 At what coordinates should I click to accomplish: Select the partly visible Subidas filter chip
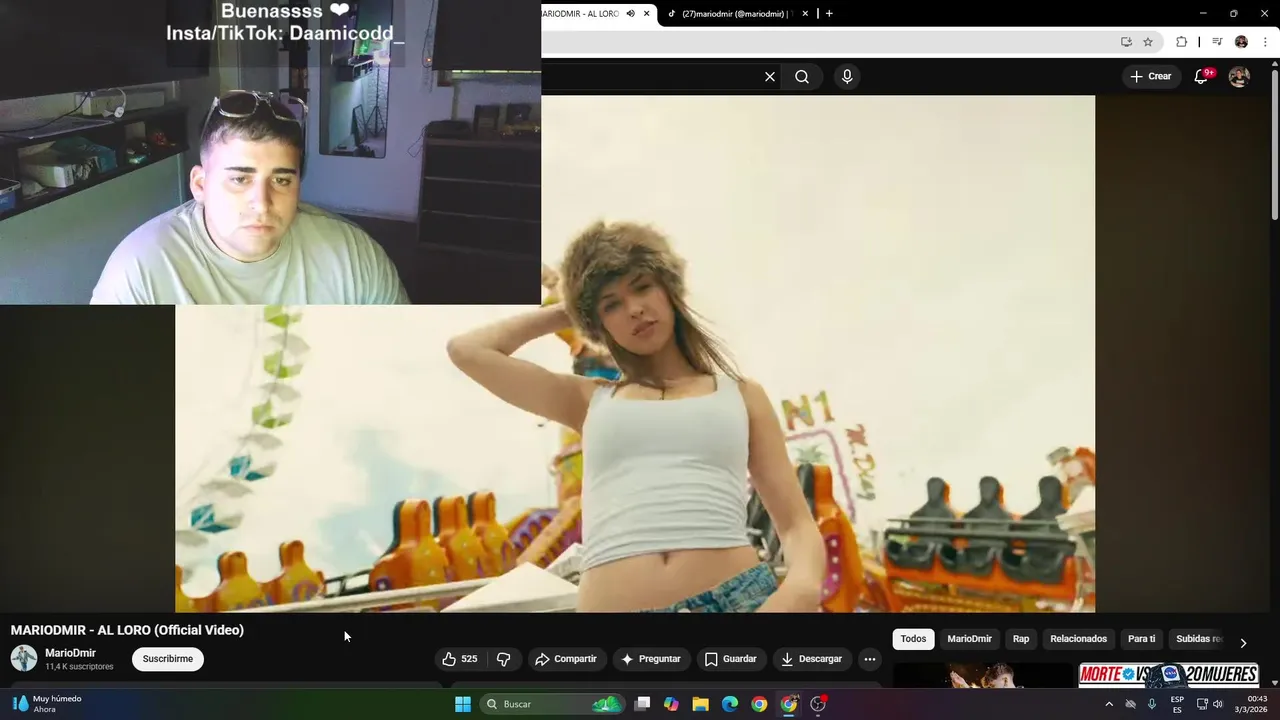(1198, 639)
